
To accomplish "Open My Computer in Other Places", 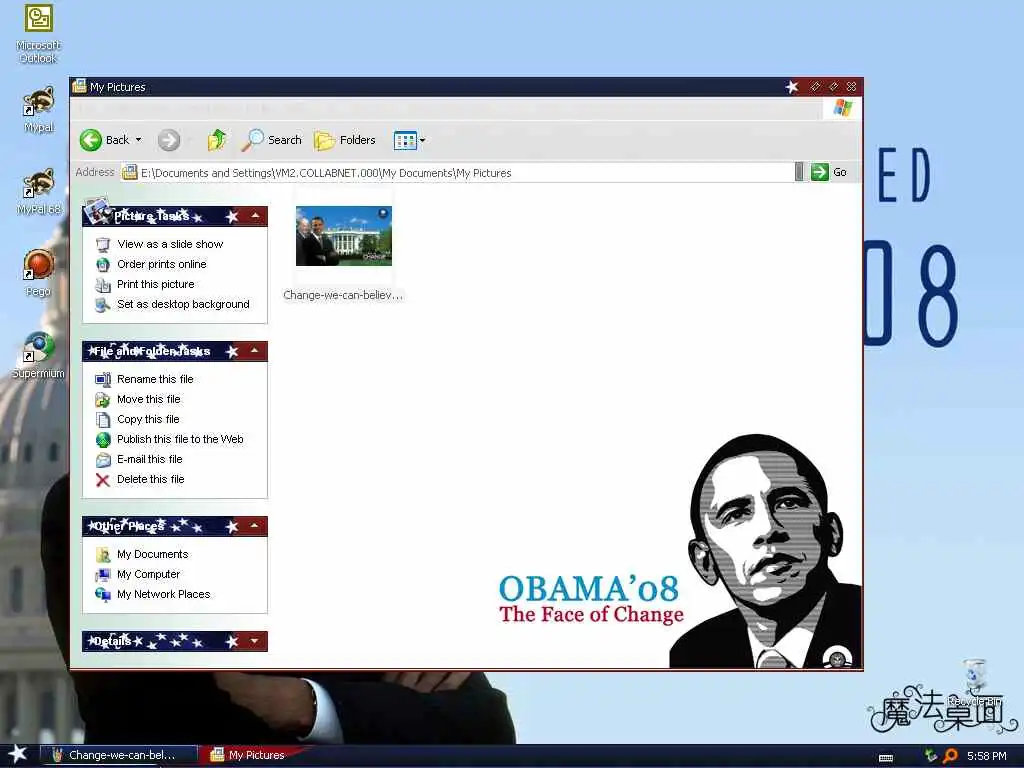I will click(x=148, y=574).
